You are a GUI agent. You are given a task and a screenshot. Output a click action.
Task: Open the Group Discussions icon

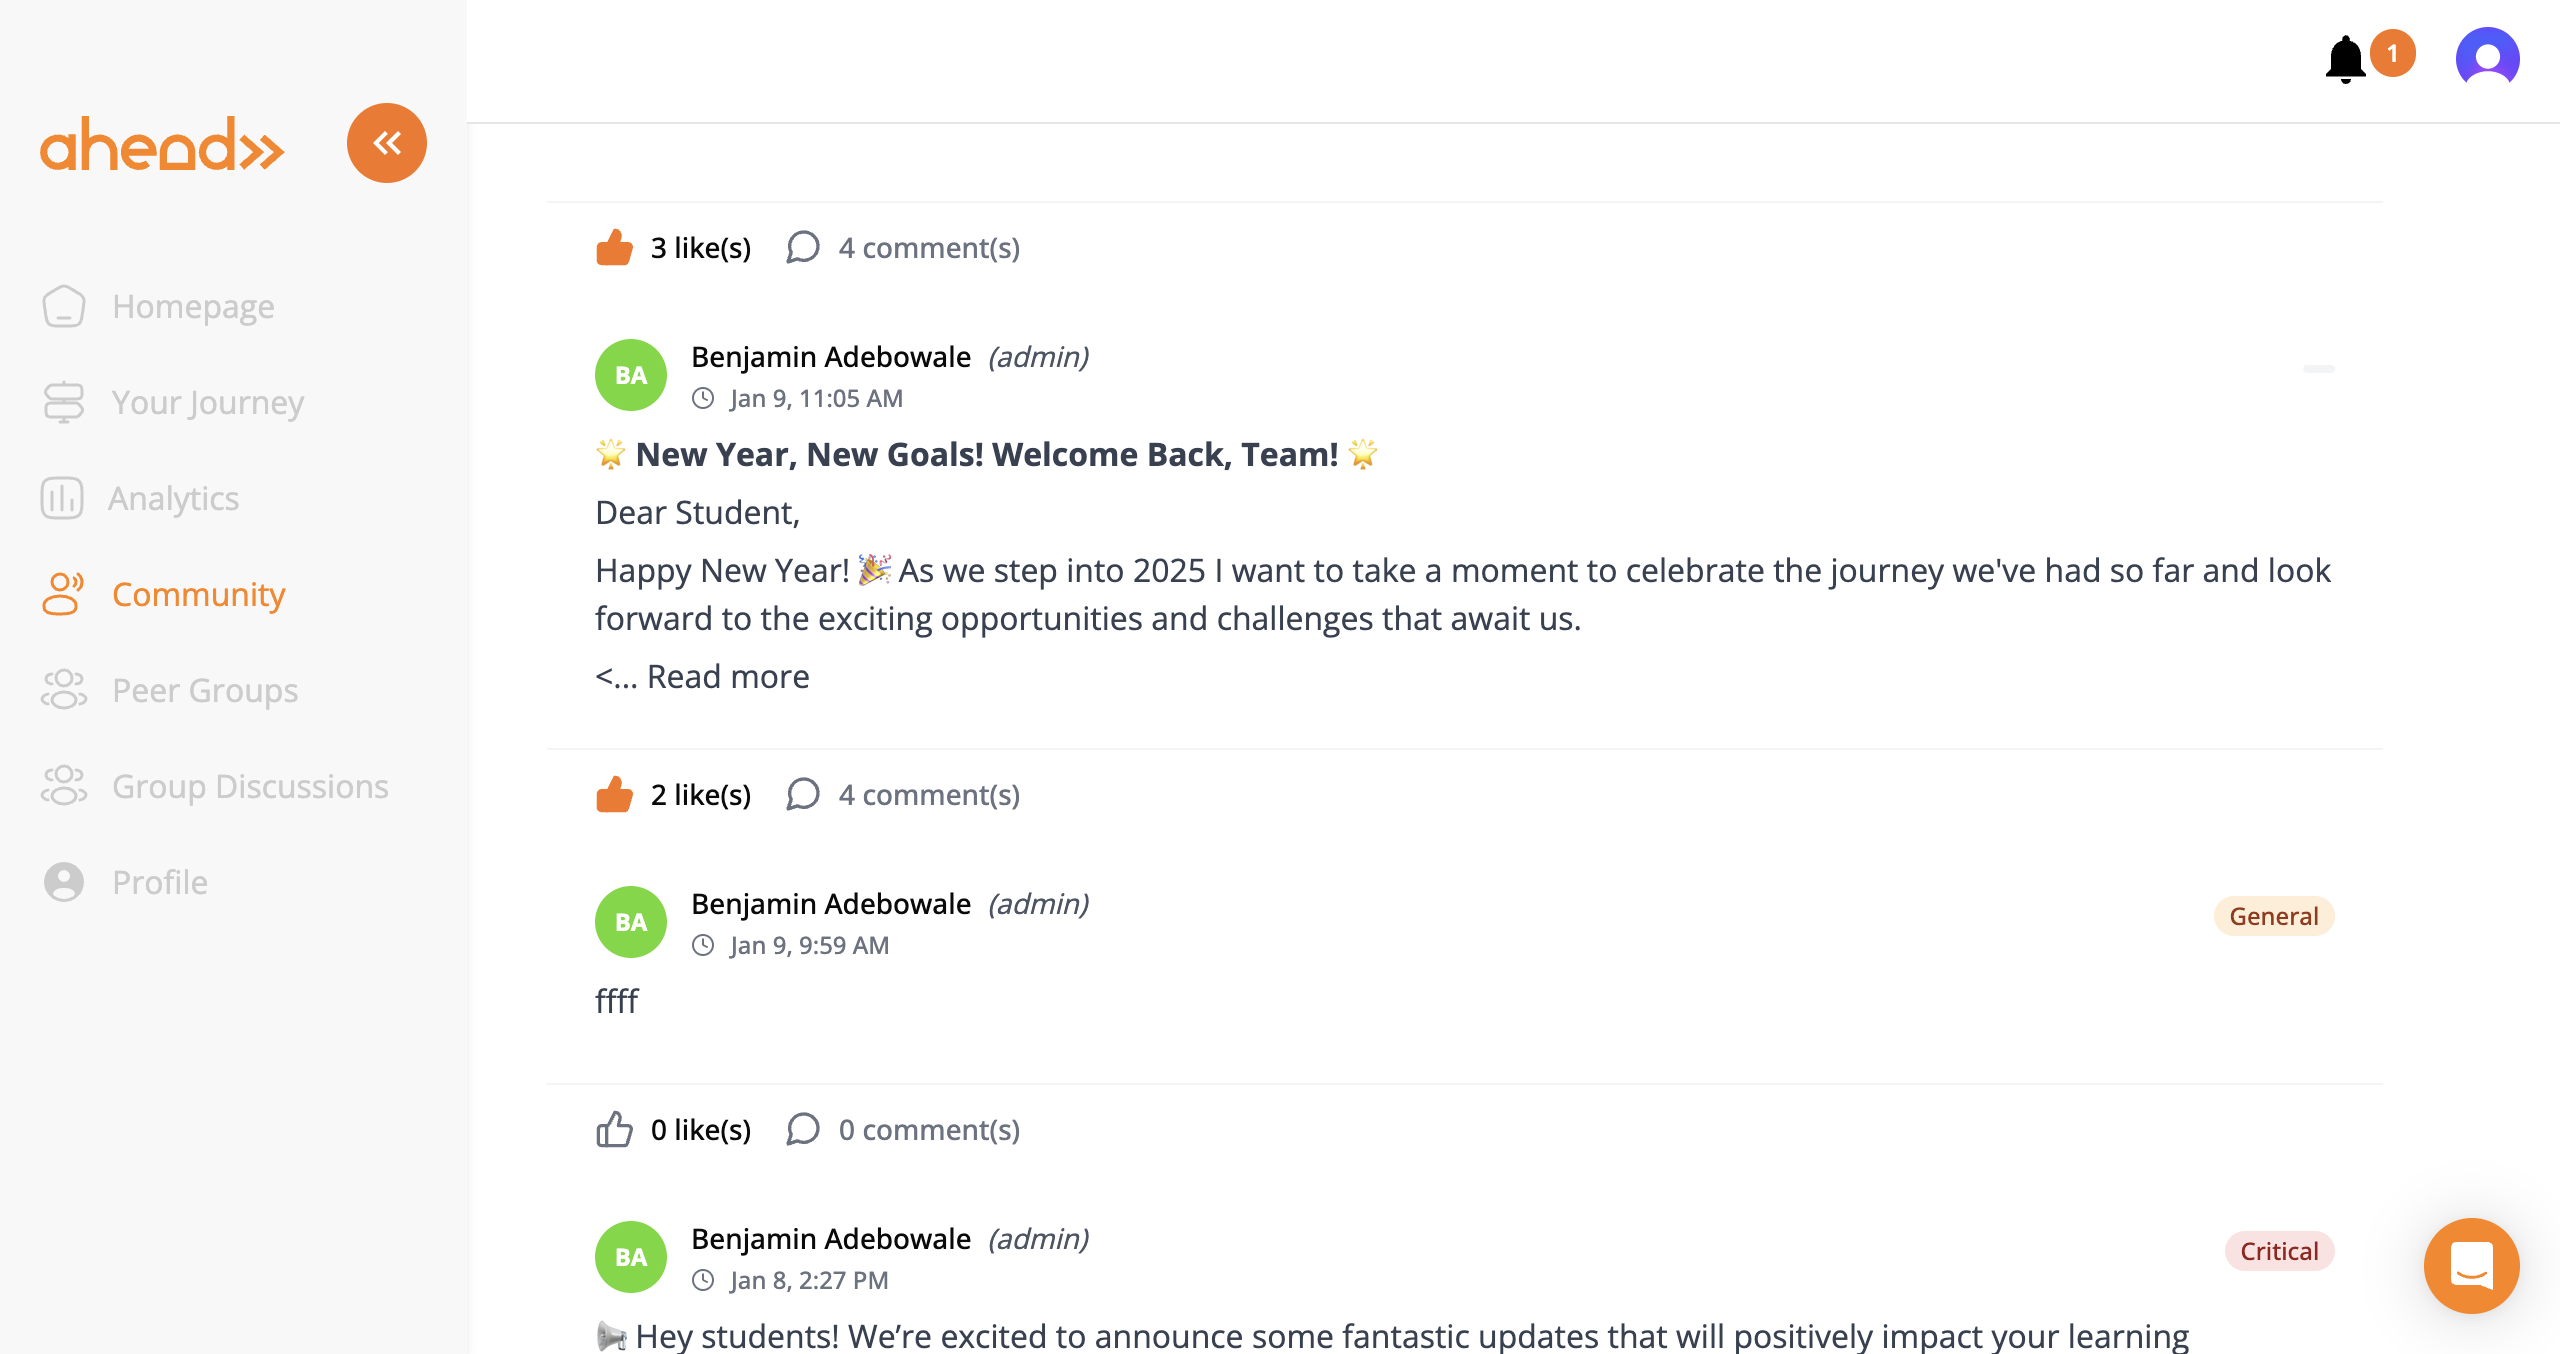click(62, 786)
